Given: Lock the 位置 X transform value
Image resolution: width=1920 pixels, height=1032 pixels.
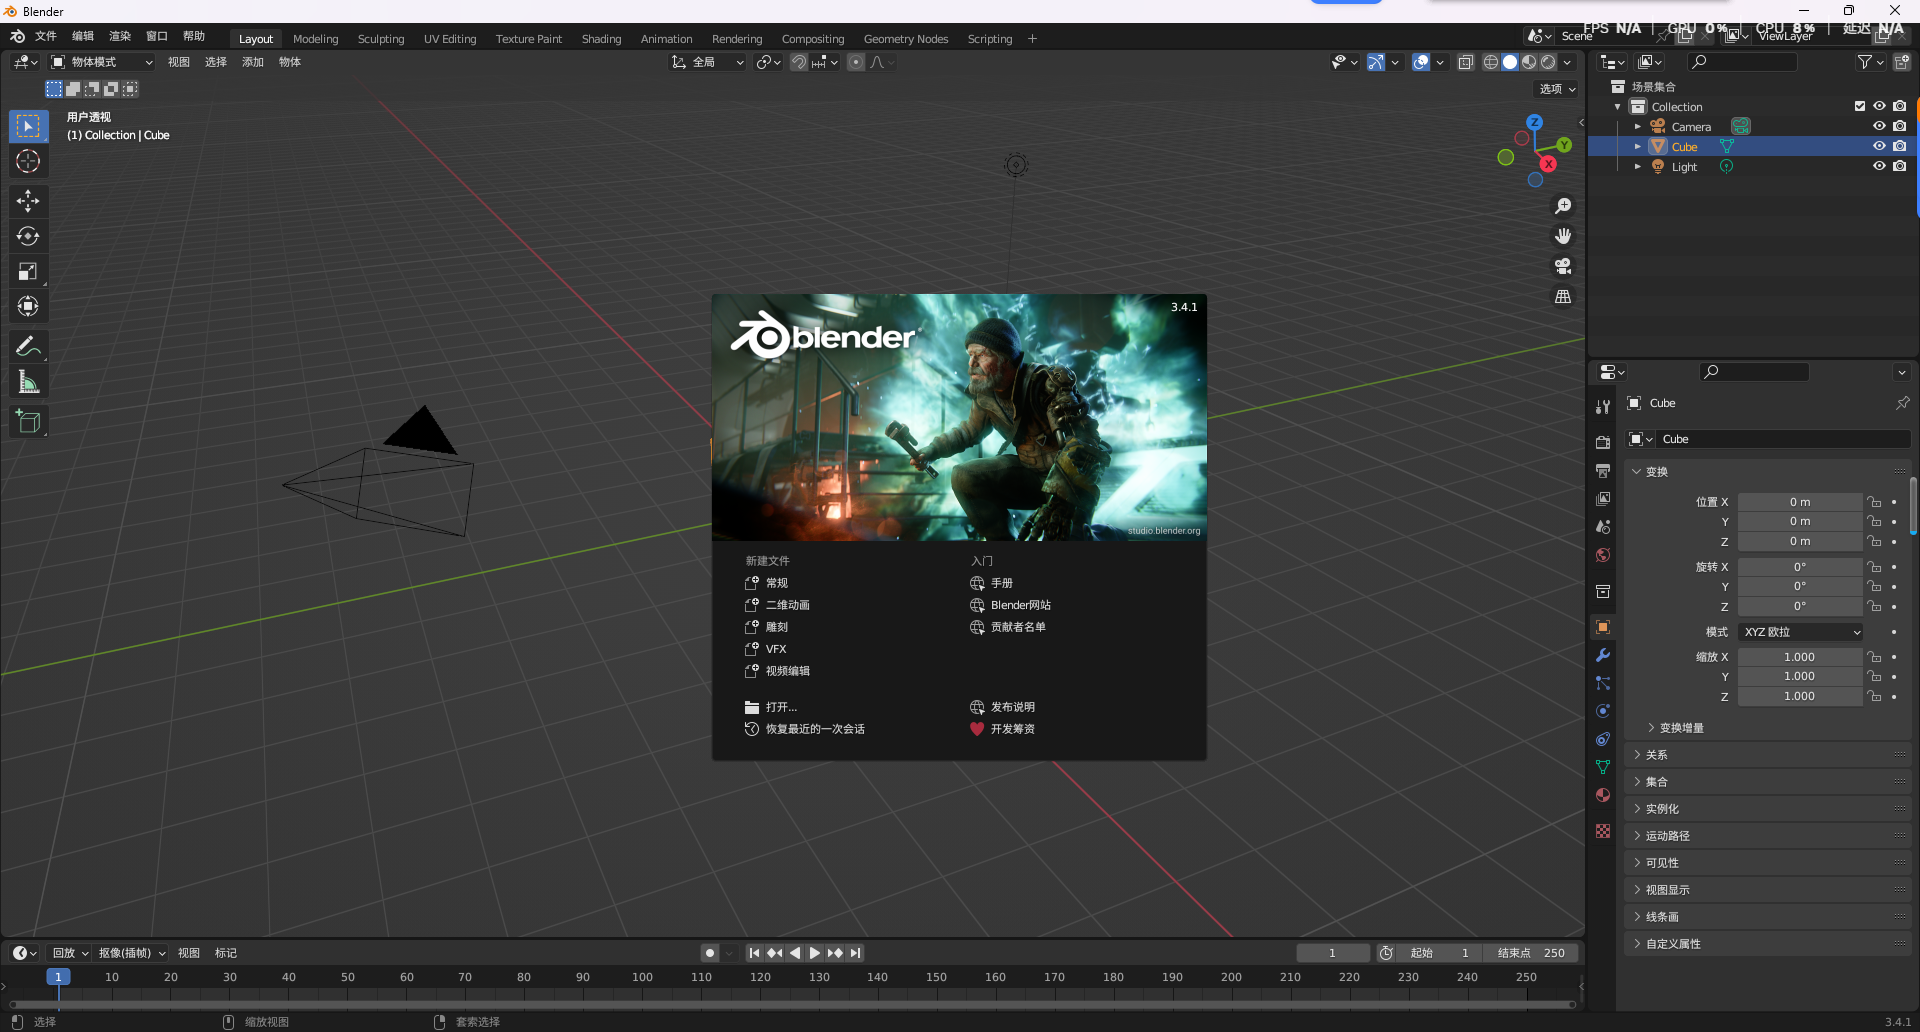Looking at the screenshot, I should [x=1874, y=501].
